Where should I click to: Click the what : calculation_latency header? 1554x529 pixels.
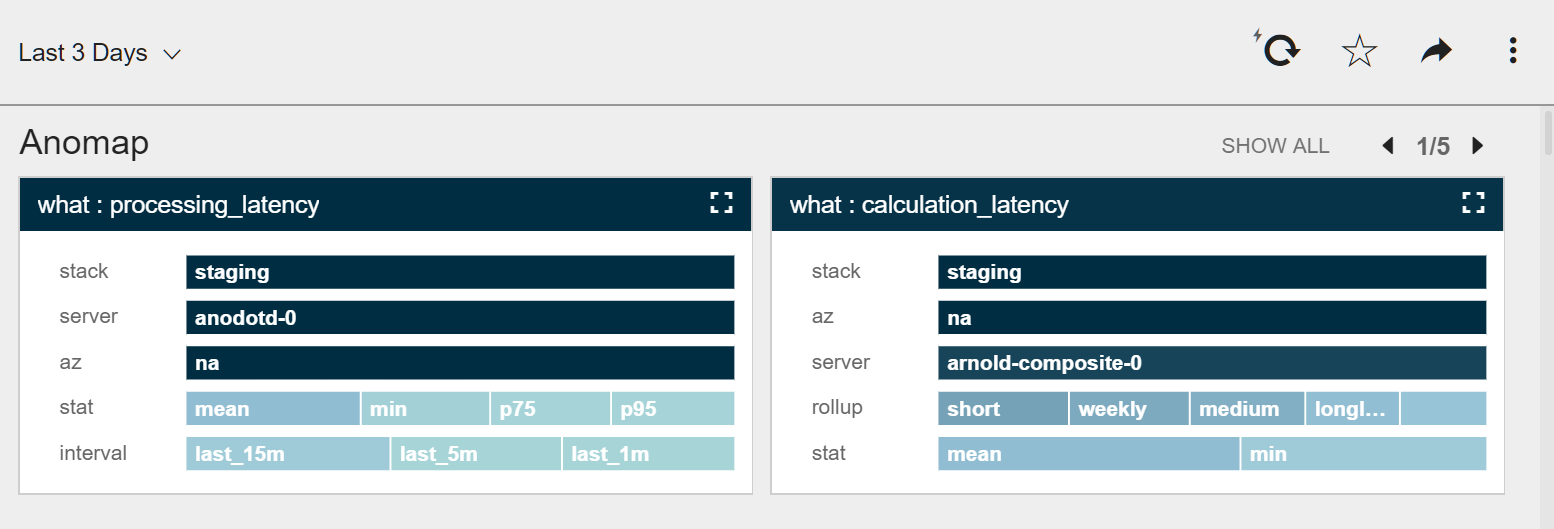coord(929,205)
